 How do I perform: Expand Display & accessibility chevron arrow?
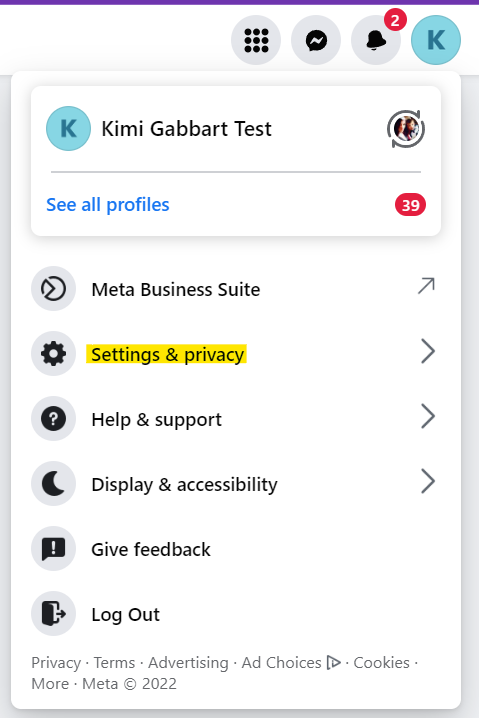coord(428,482)
